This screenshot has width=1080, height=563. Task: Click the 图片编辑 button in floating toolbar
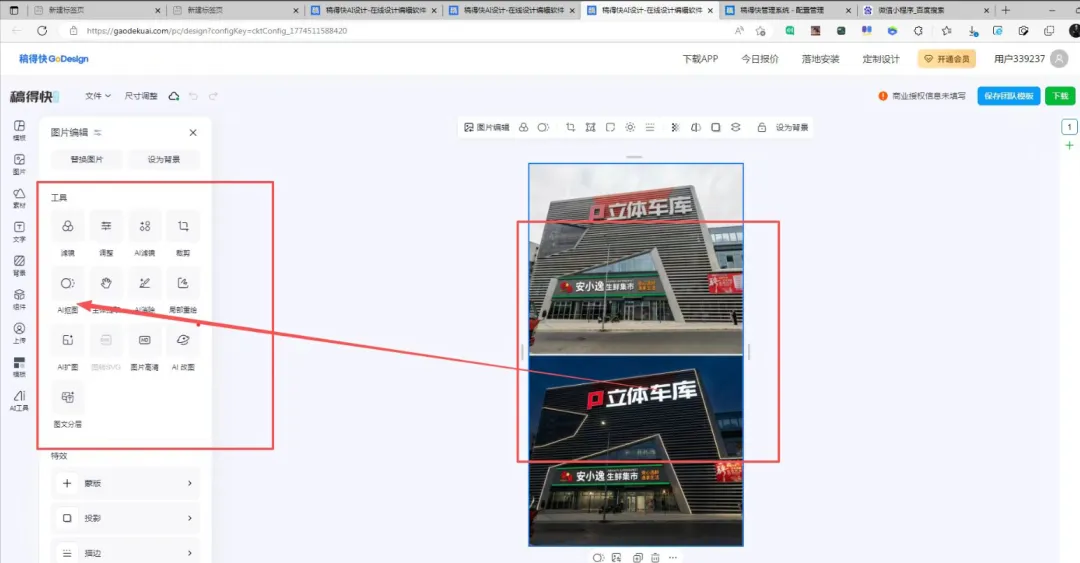486,127
